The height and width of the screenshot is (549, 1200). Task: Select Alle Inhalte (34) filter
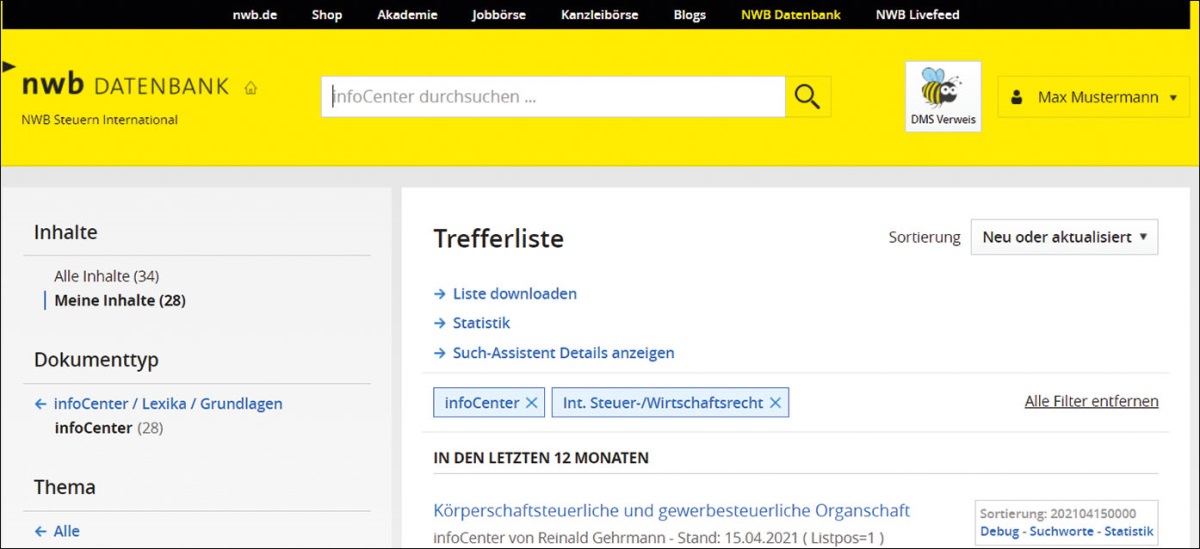pos(106,276)
